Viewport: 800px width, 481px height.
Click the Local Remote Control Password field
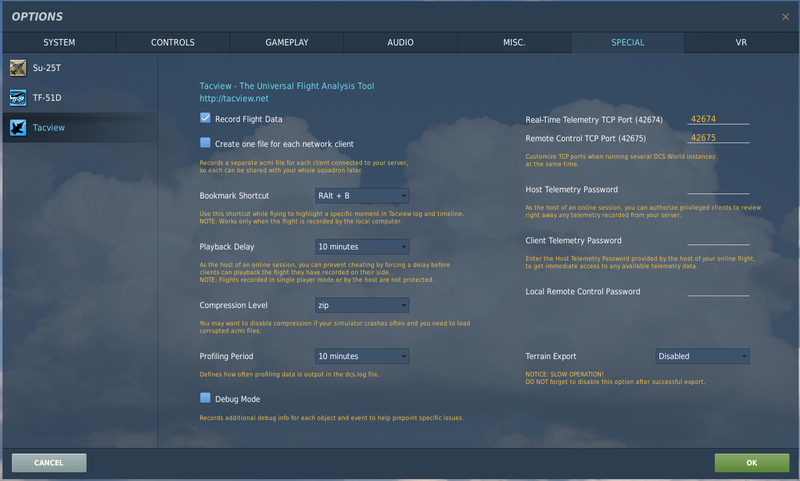point(718,291)
